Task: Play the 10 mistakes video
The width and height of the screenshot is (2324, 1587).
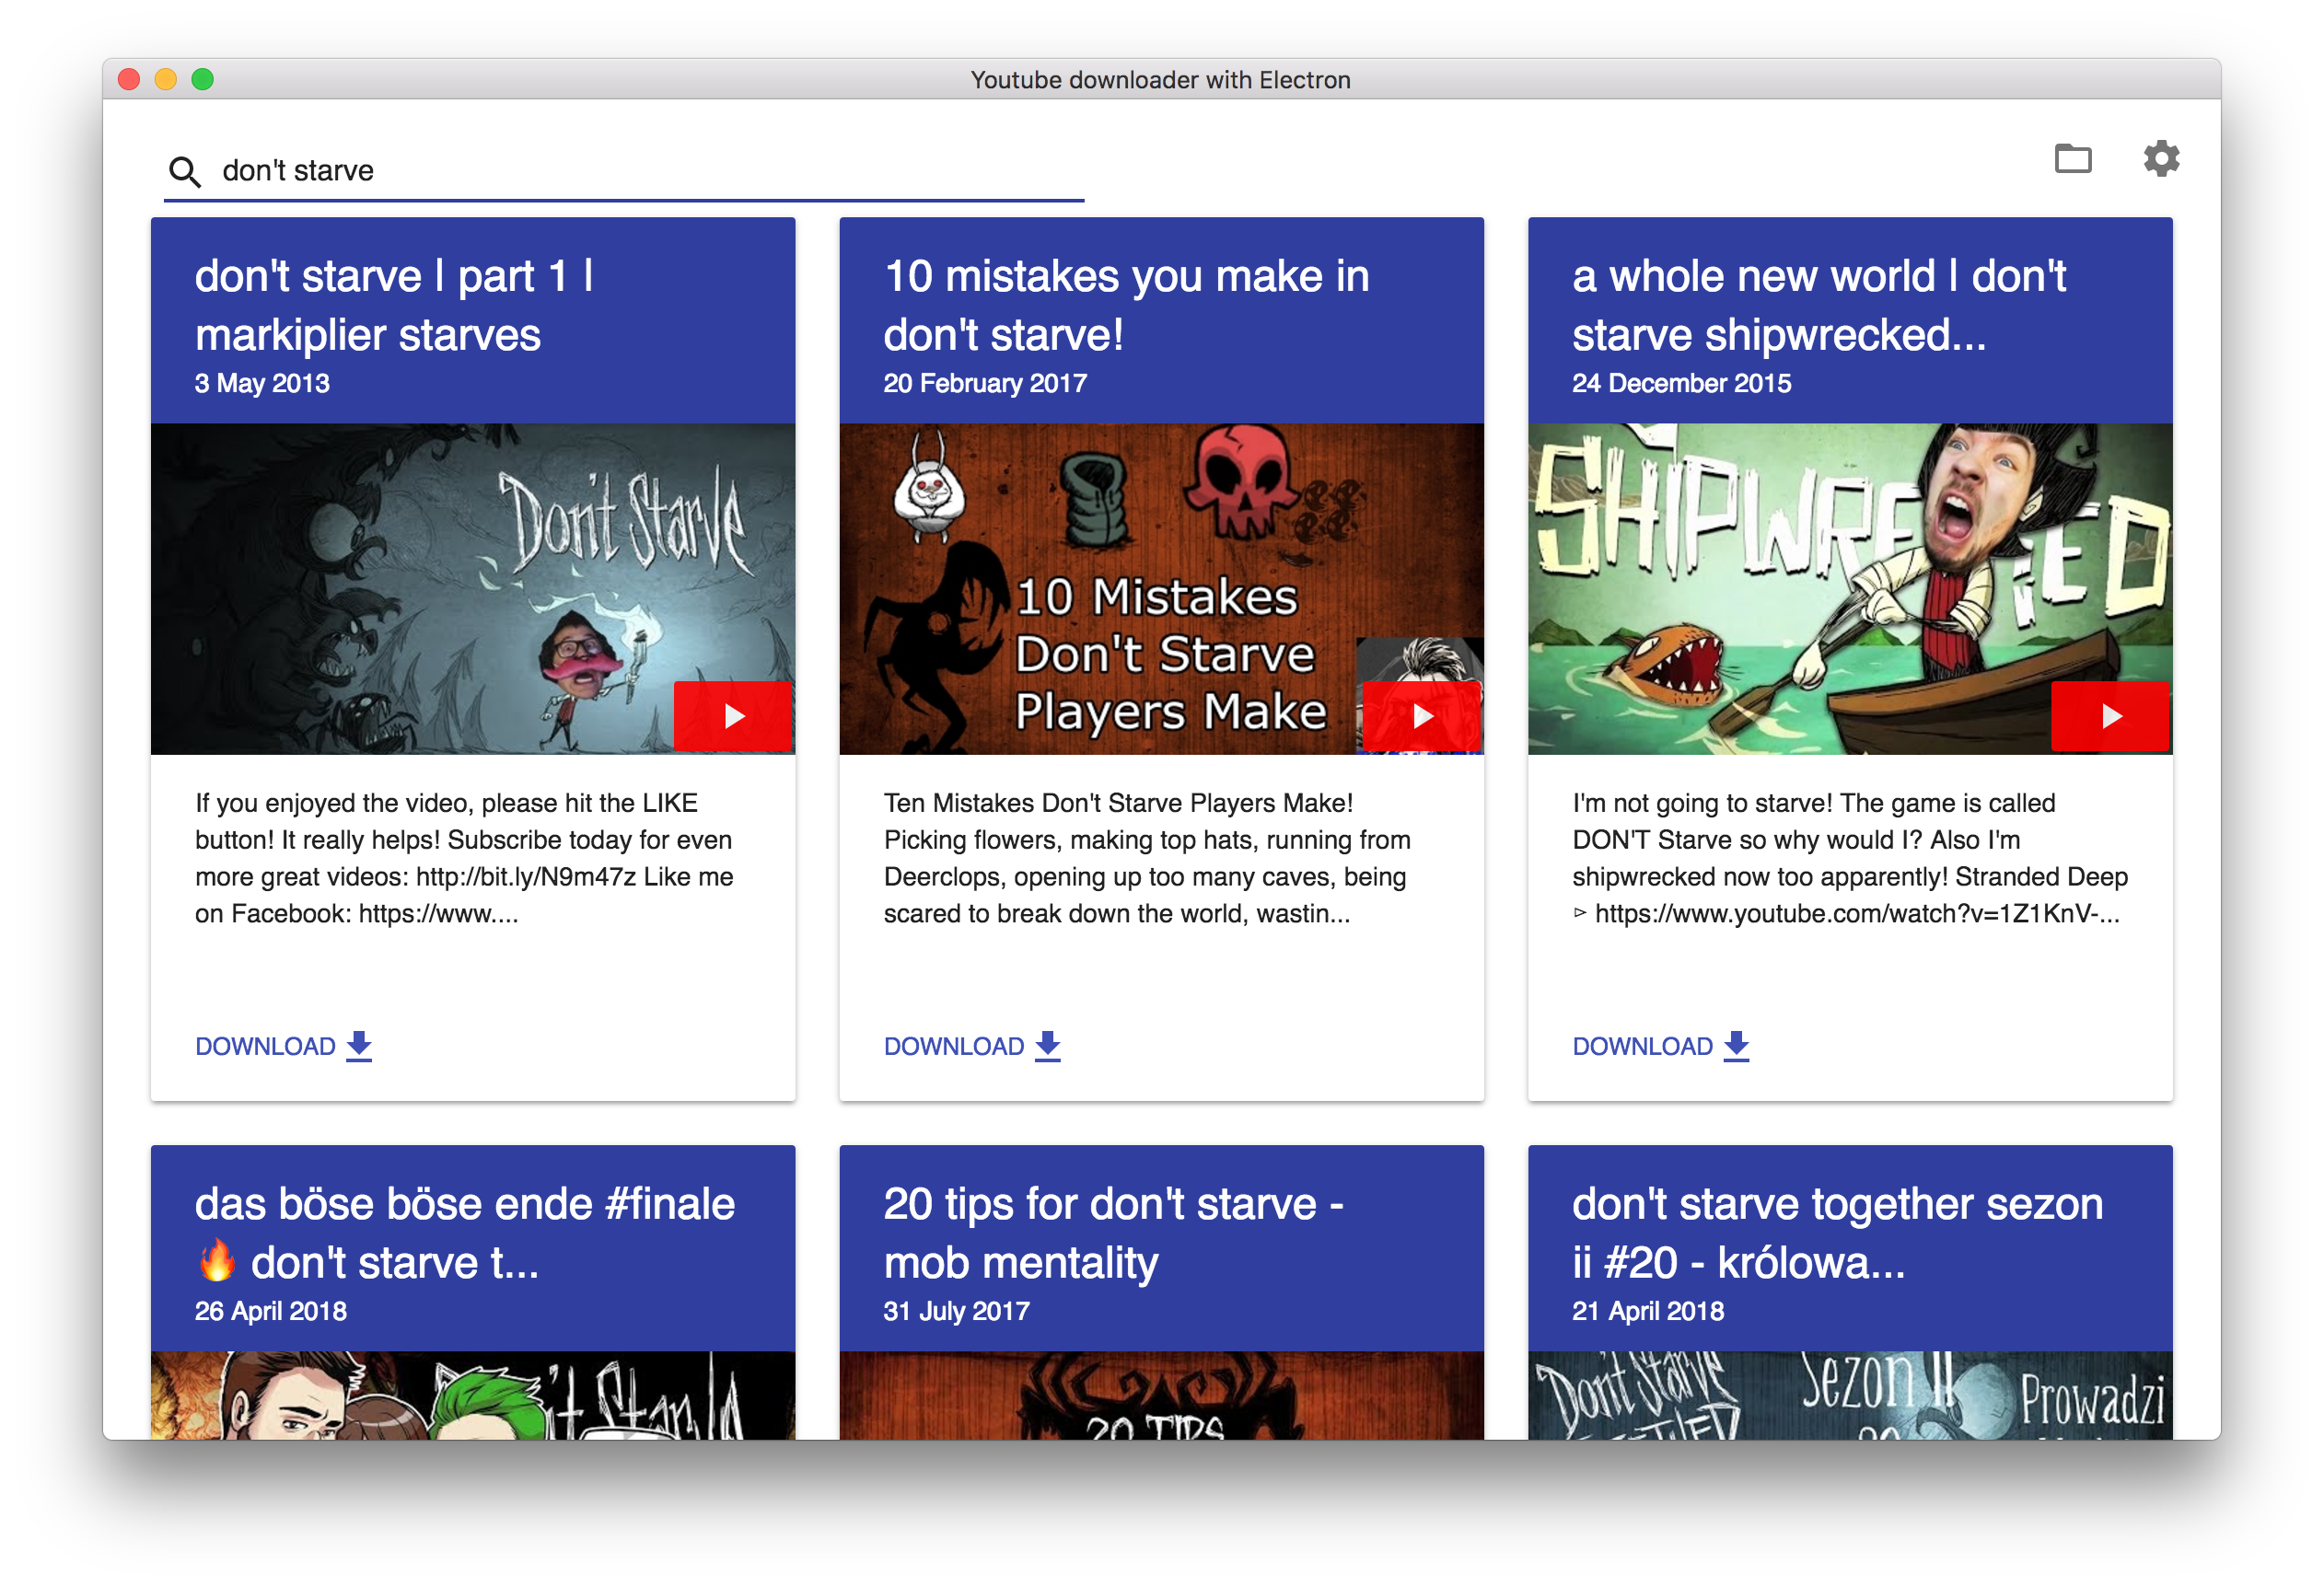Action: point(1421,716)
